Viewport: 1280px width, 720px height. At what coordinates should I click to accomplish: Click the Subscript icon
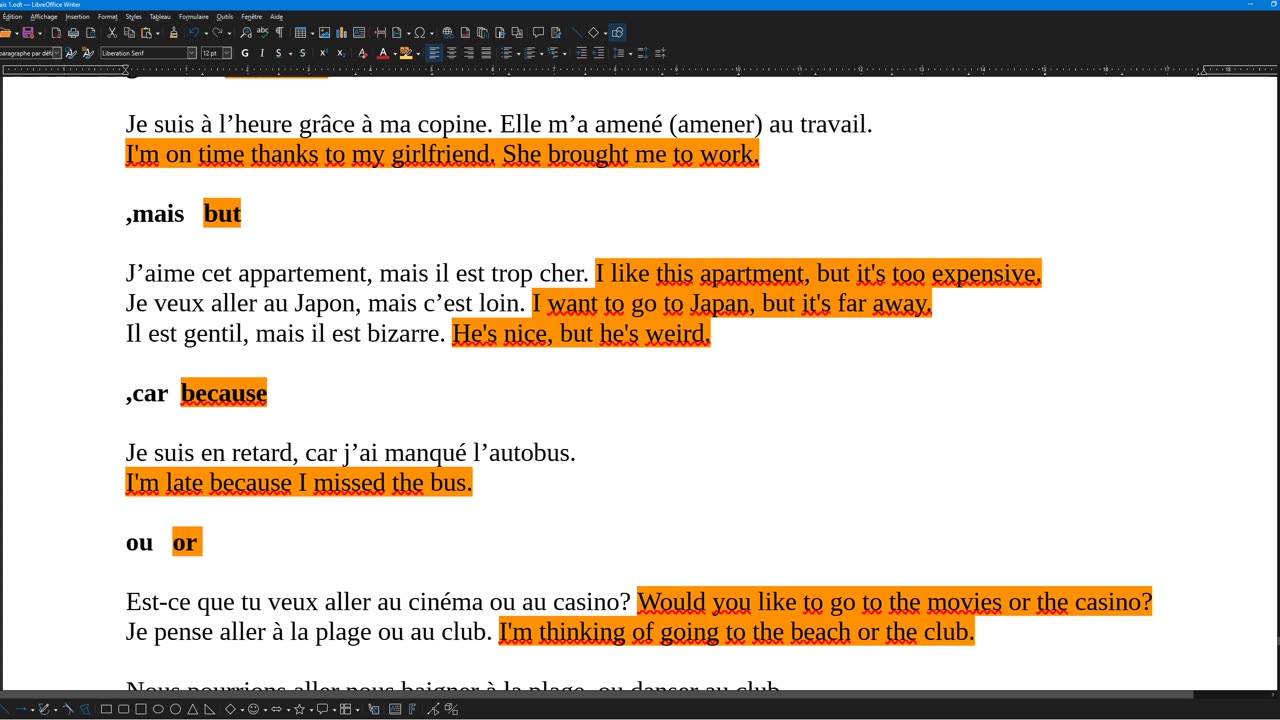[341, 53]
